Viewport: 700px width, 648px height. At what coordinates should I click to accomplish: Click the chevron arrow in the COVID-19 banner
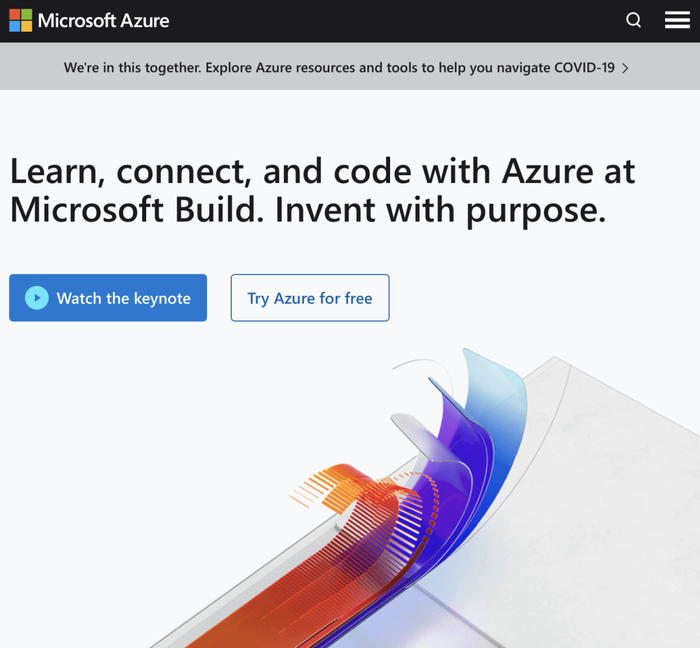(x=626, y=68)
